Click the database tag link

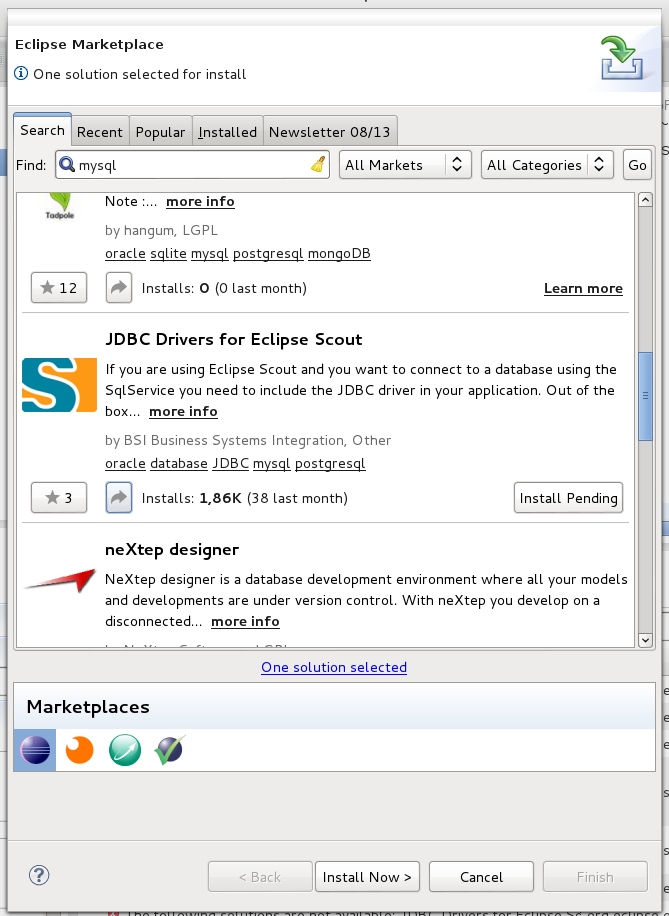(x=179, y=463)
